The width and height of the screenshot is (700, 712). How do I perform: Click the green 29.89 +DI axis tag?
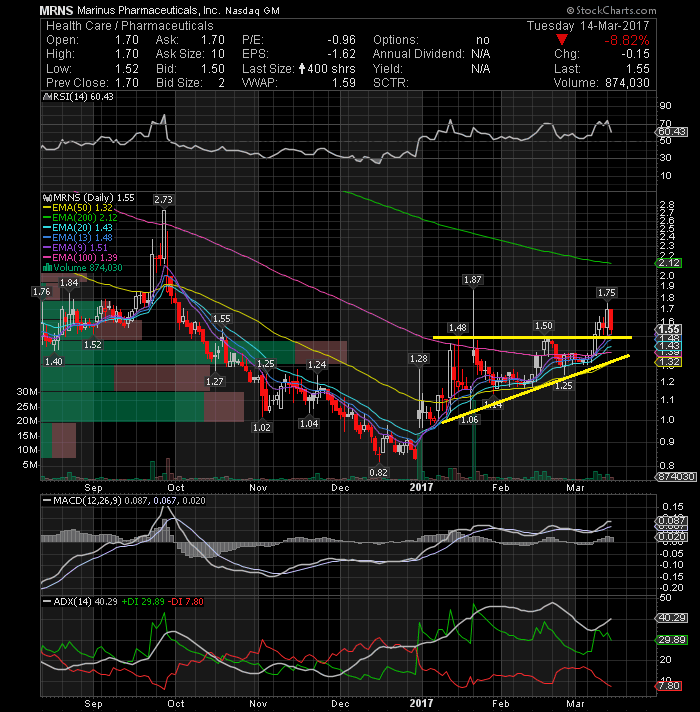[671, 640]
